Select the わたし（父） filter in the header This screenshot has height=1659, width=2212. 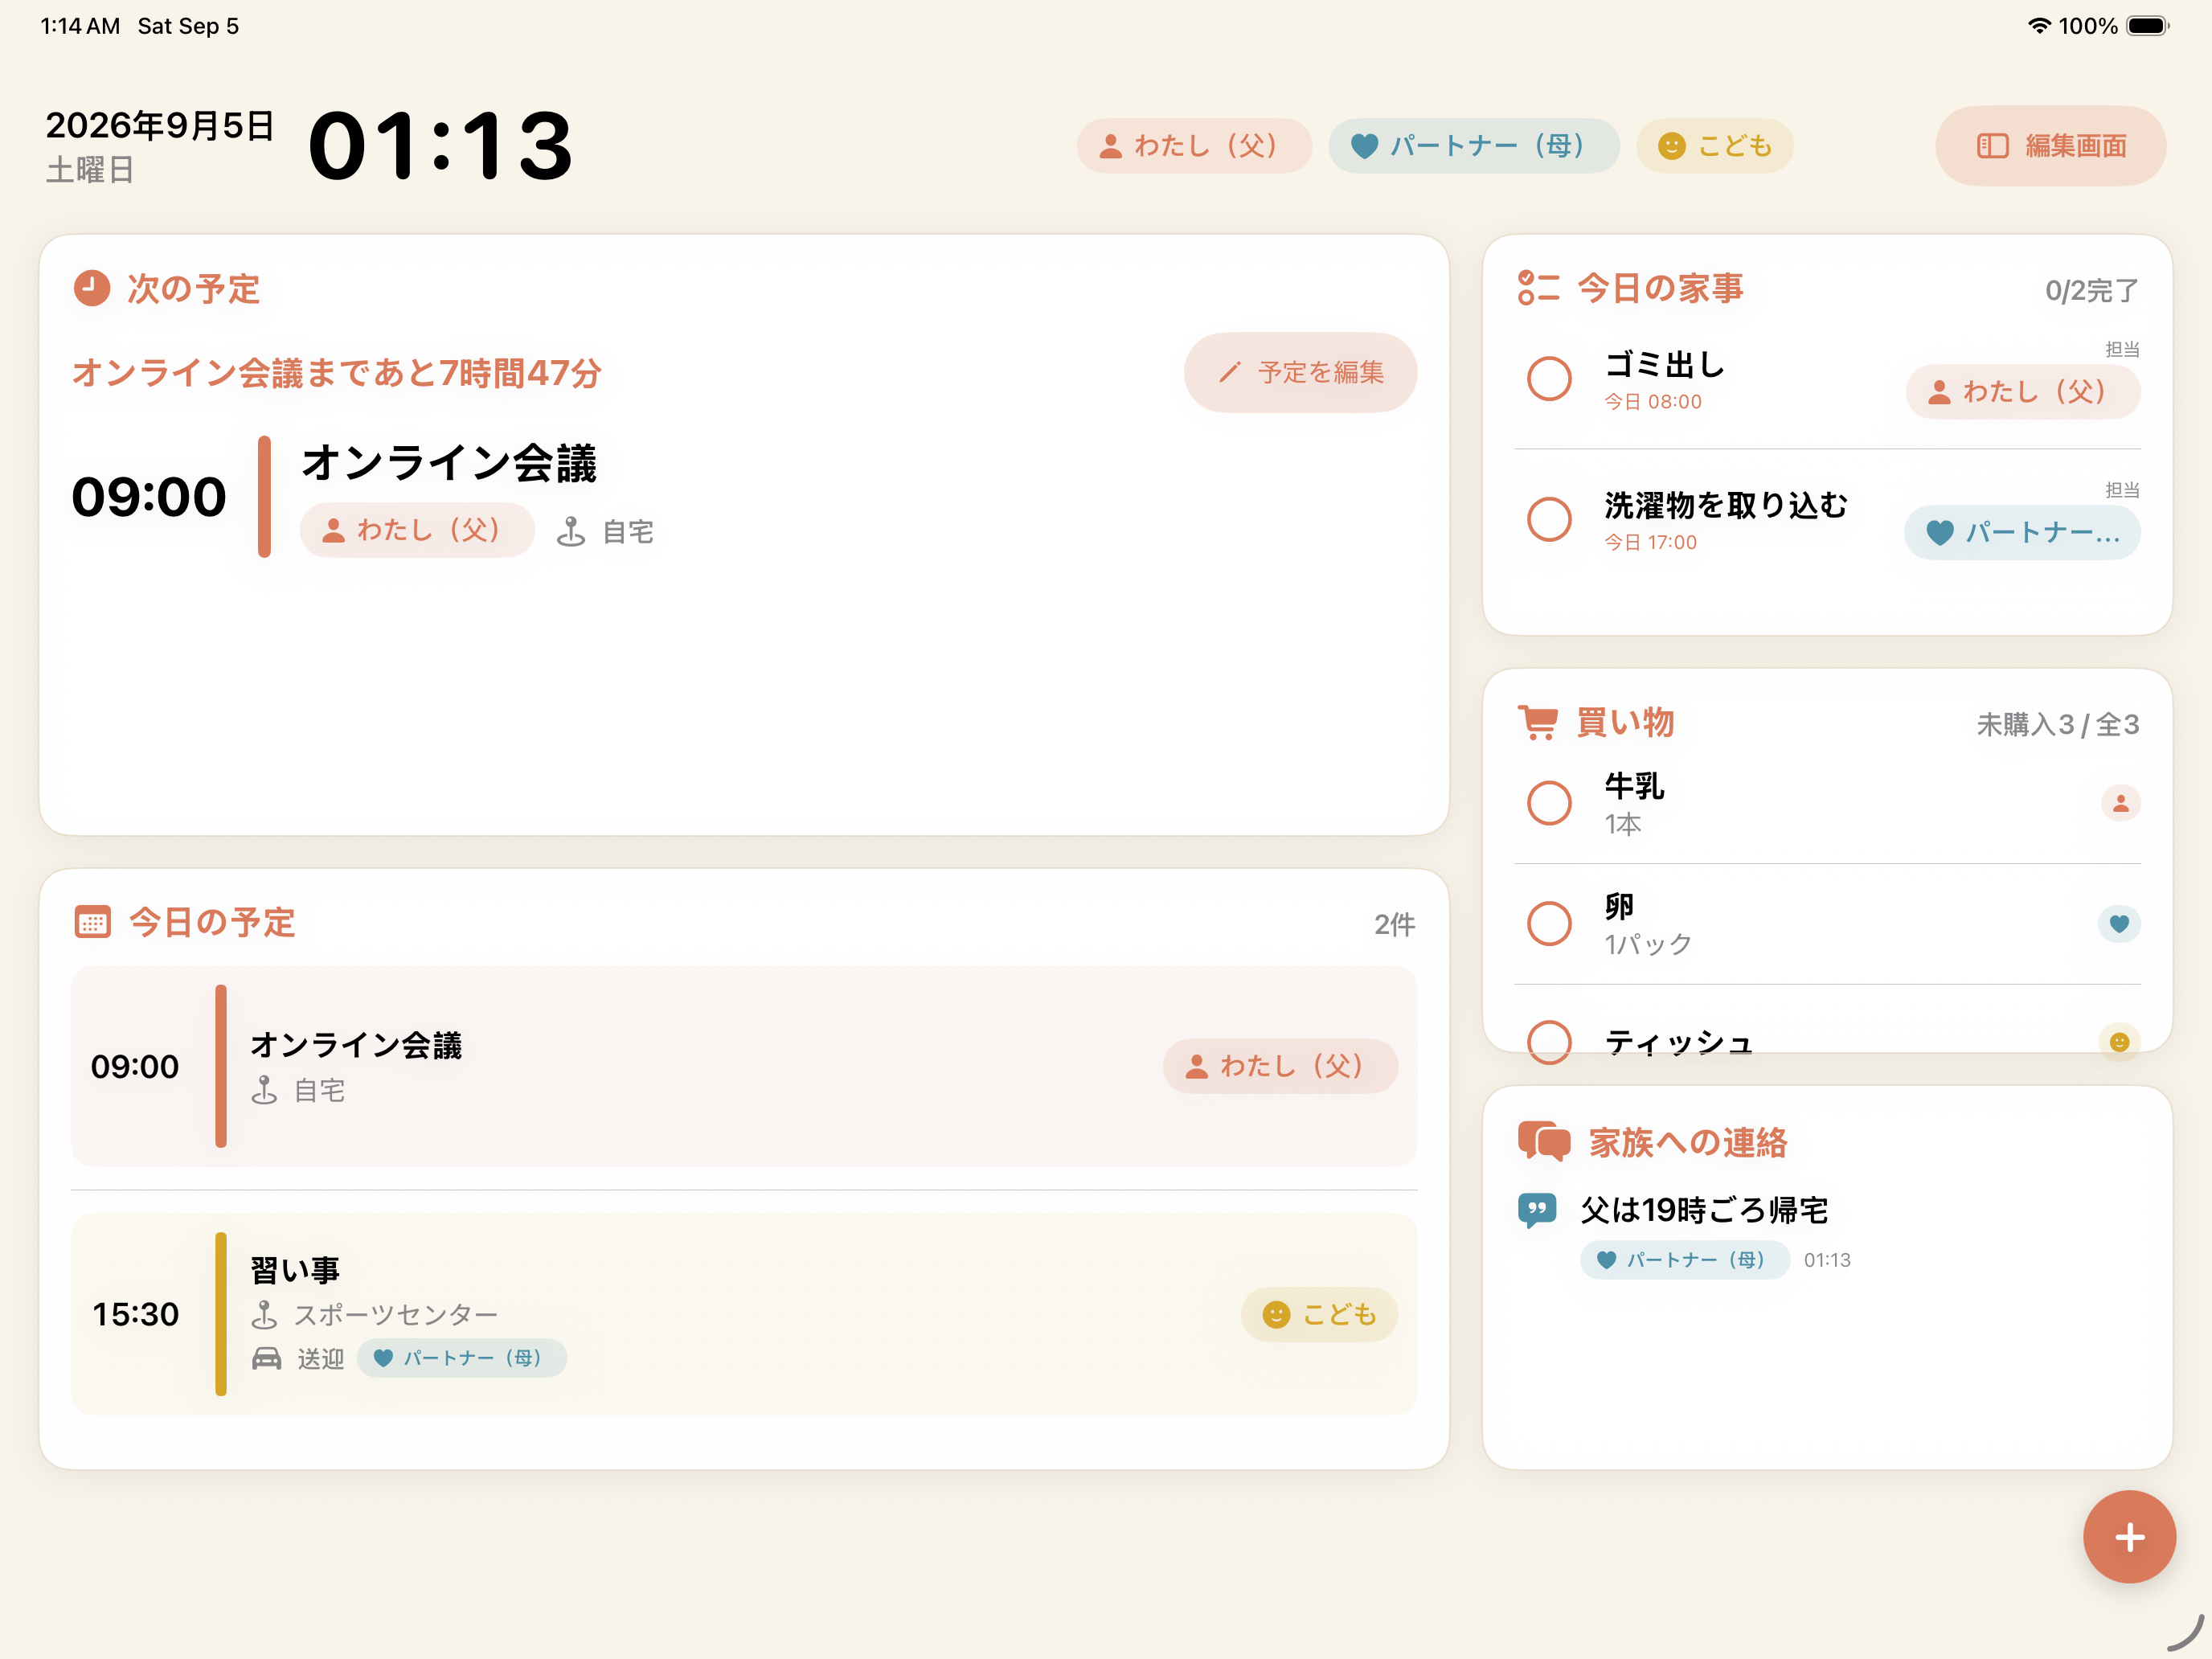tap(1194, 146)
